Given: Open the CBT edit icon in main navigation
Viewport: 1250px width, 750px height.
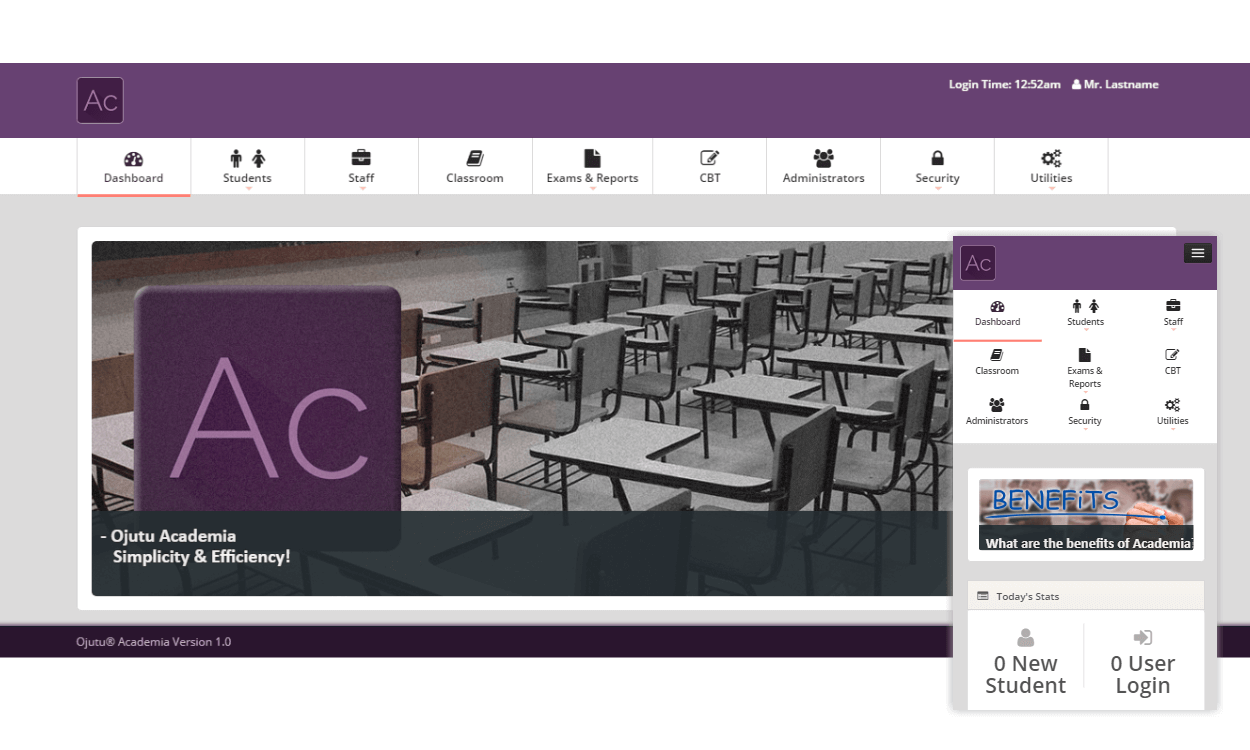Looking at the screenshot, I should pos(710,158).
